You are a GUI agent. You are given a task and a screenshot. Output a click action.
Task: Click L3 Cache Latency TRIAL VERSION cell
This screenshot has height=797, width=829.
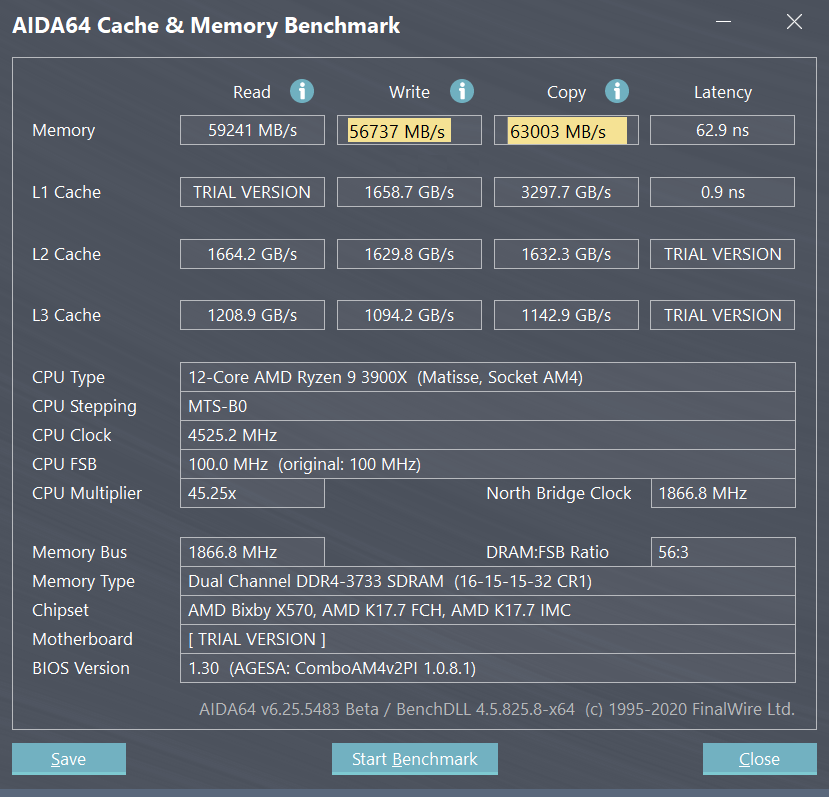(x=722, y=315)
